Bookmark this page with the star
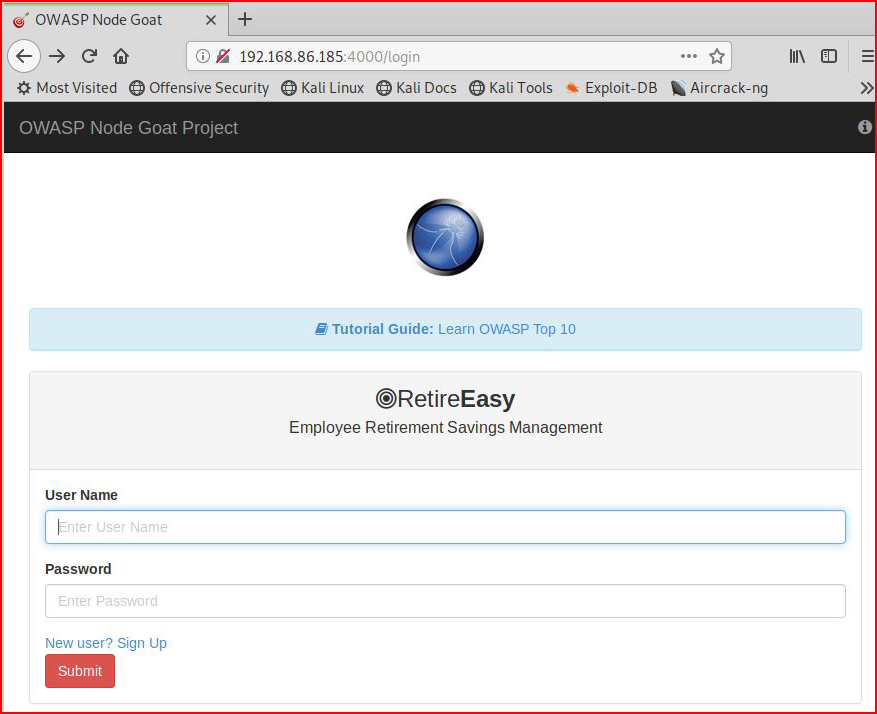The height and width of the screenshot is (714, 877). 716,56
